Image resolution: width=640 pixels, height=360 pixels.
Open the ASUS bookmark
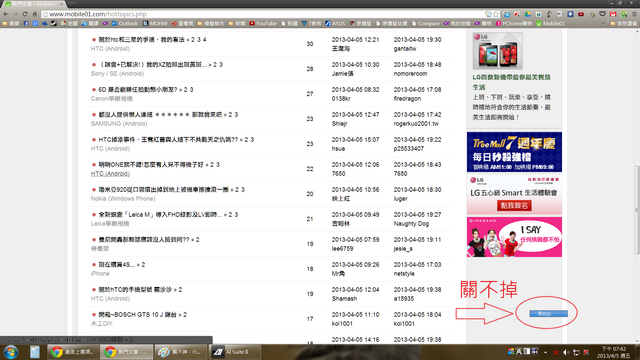pyautogui.click(x=335, y=24)
